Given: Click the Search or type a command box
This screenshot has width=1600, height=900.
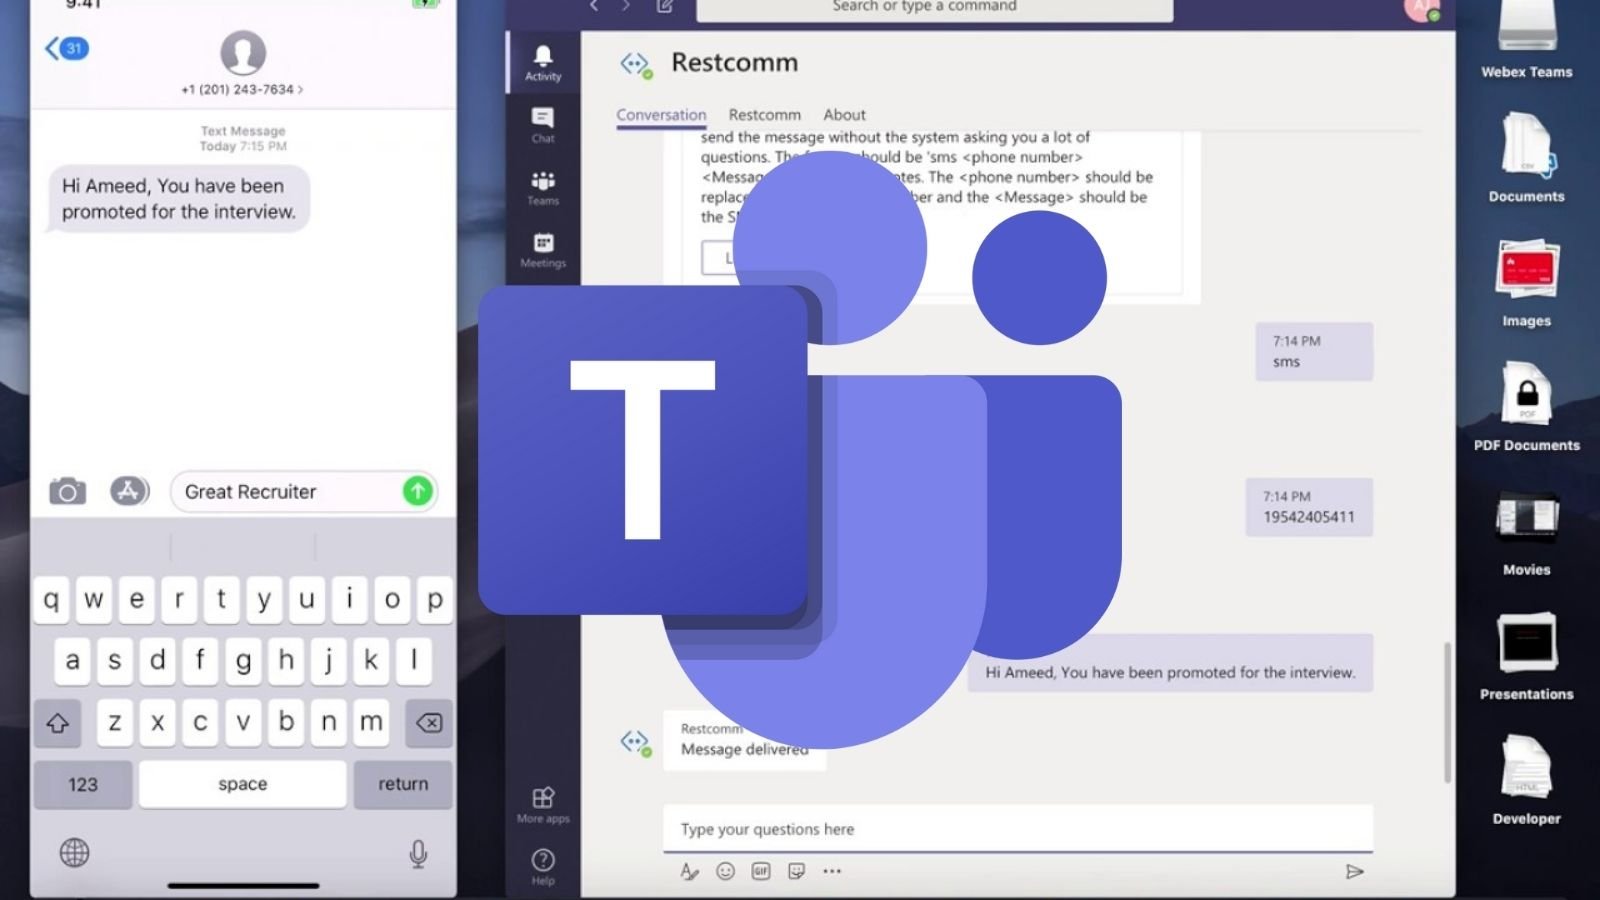Looking at the screenshot, I should [934, 8].
